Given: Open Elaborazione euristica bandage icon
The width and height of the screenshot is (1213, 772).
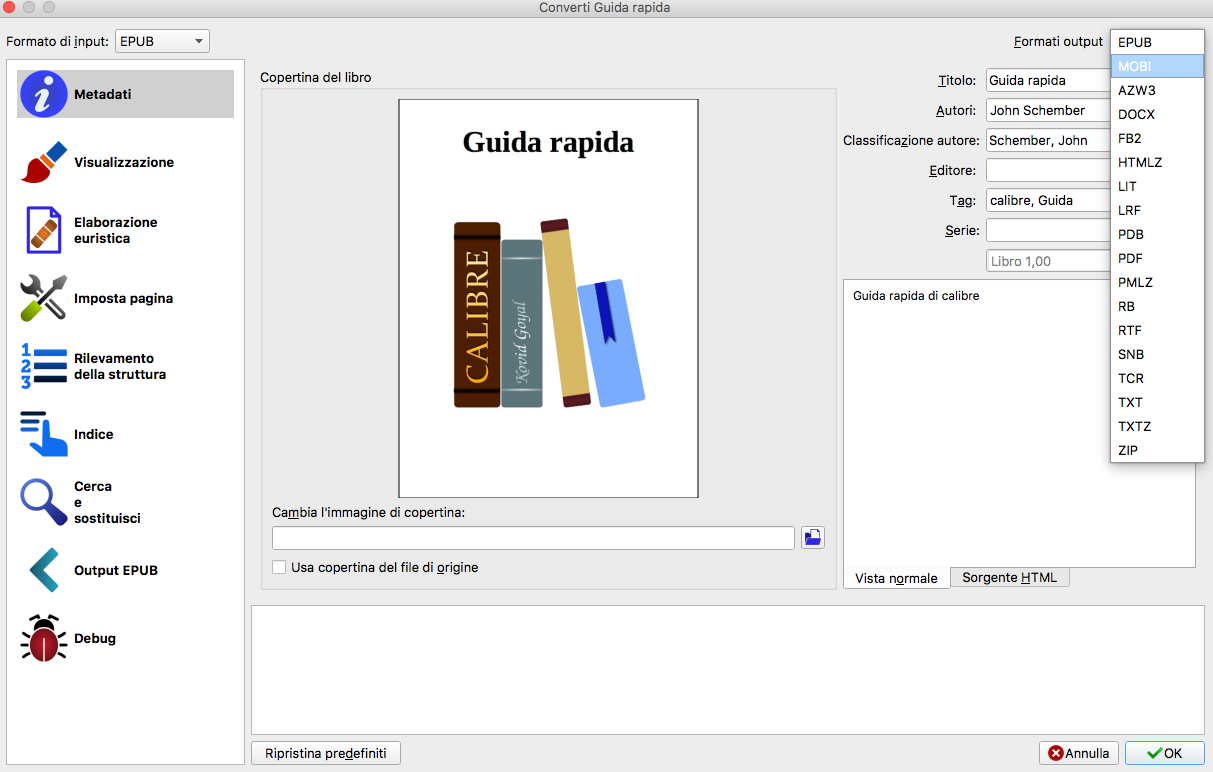Looking at the screenshot, I should [x=44, y=230].
